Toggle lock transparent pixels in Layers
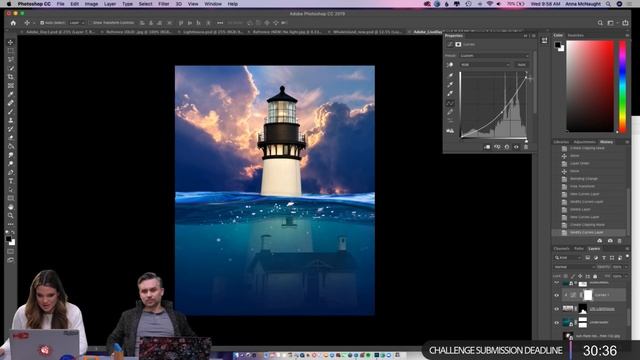Viewport: 640px width, 360px height. 565,276
